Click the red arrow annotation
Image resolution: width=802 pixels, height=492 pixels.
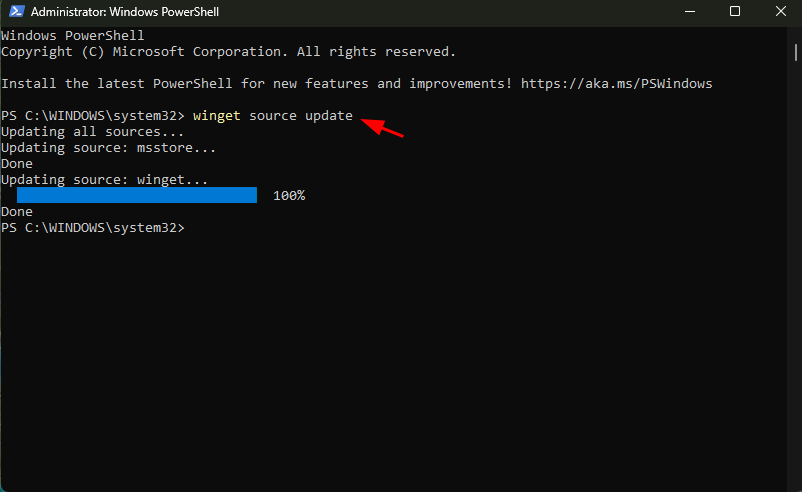(x=382, y=127)
